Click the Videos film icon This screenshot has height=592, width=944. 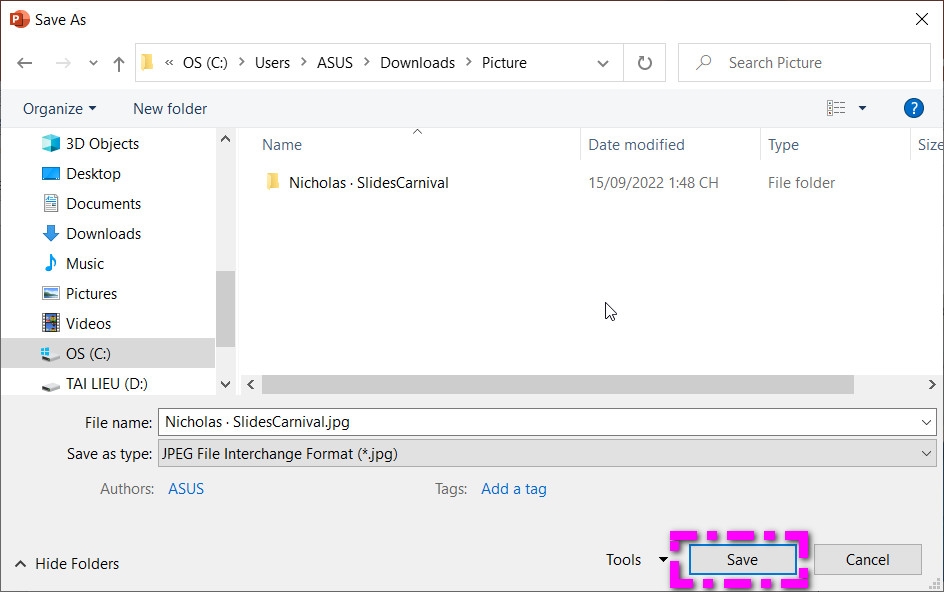(x=51, y=323)
